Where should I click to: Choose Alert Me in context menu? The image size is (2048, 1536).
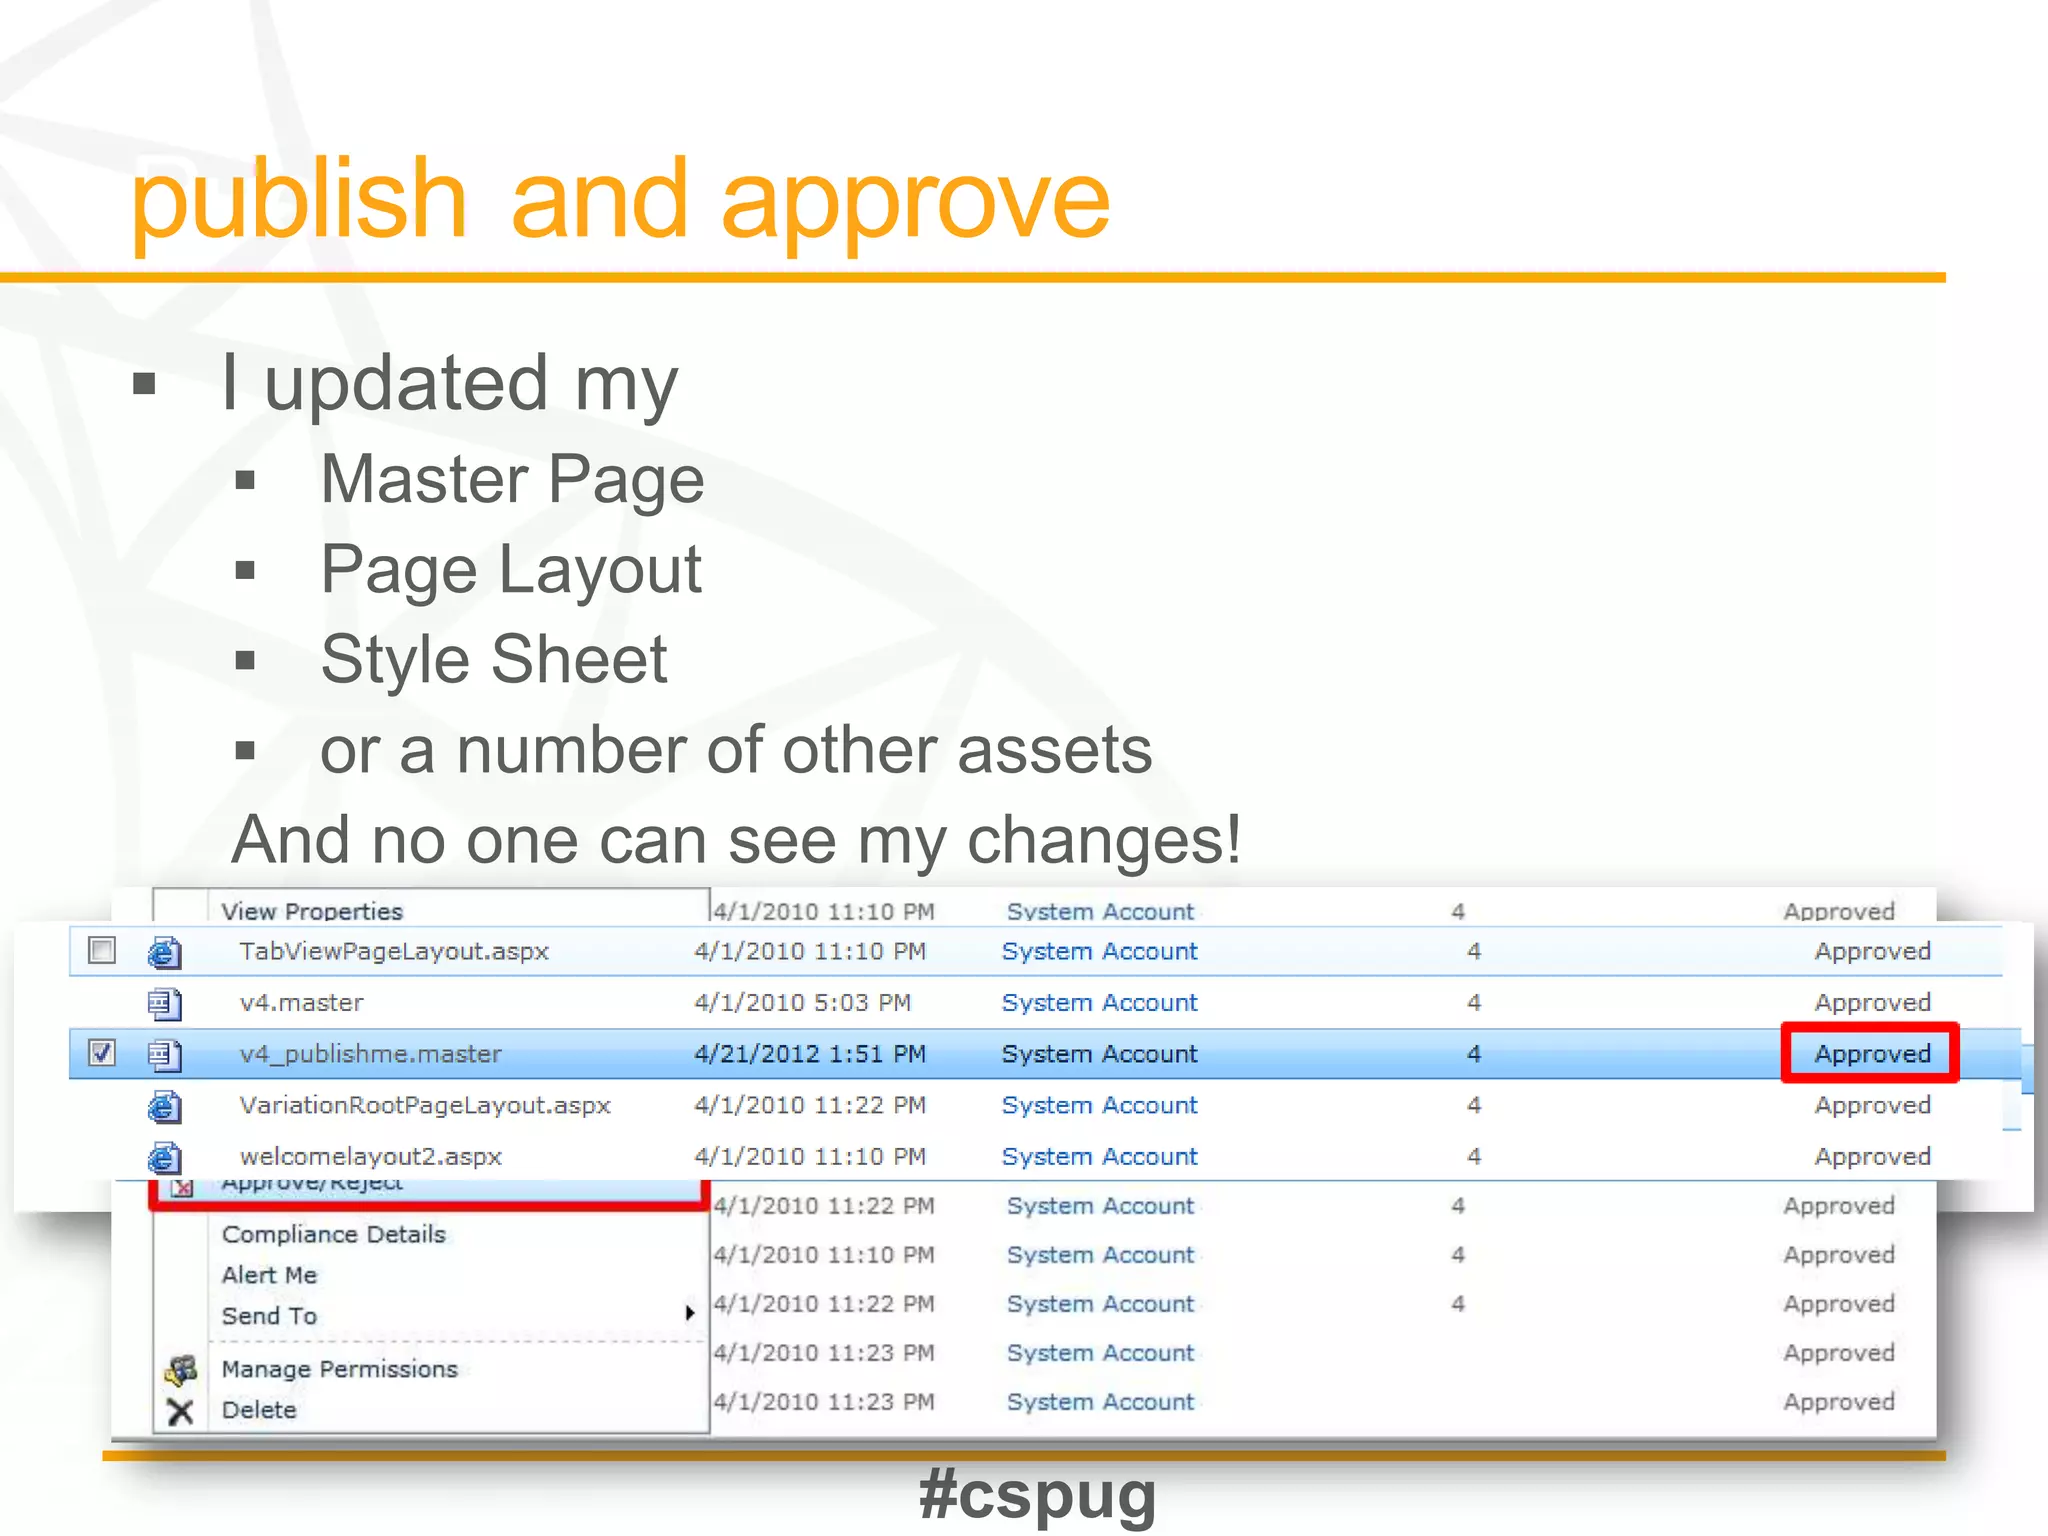click(x=269, y=1275)
